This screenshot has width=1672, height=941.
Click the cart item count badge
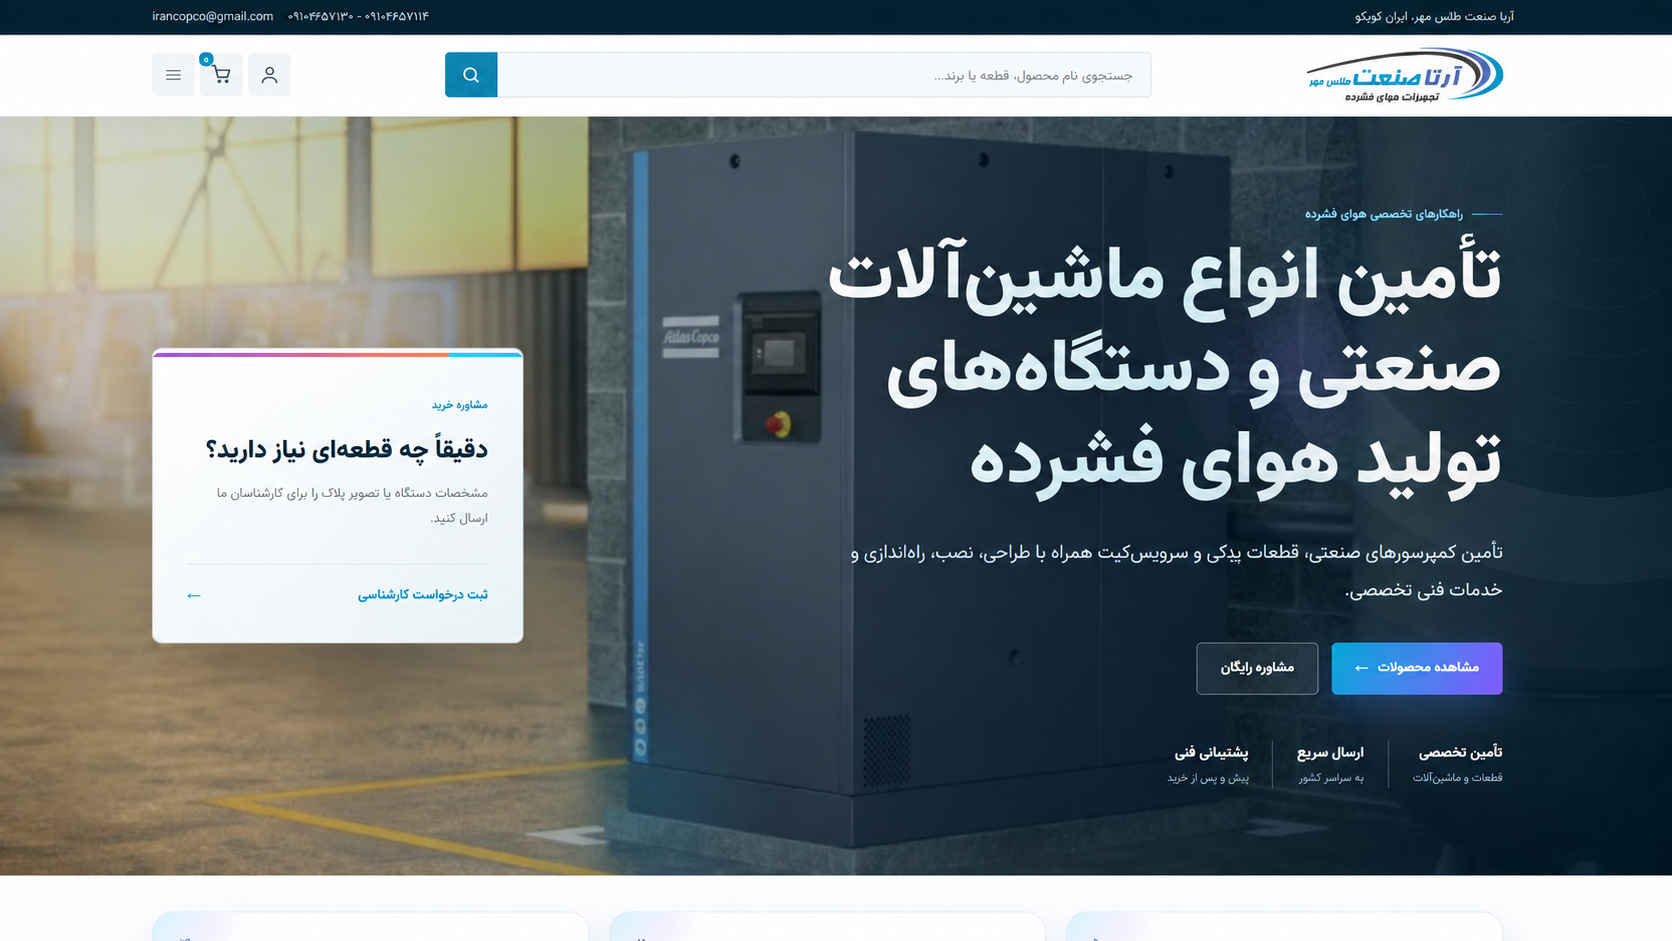coord(206,60)
